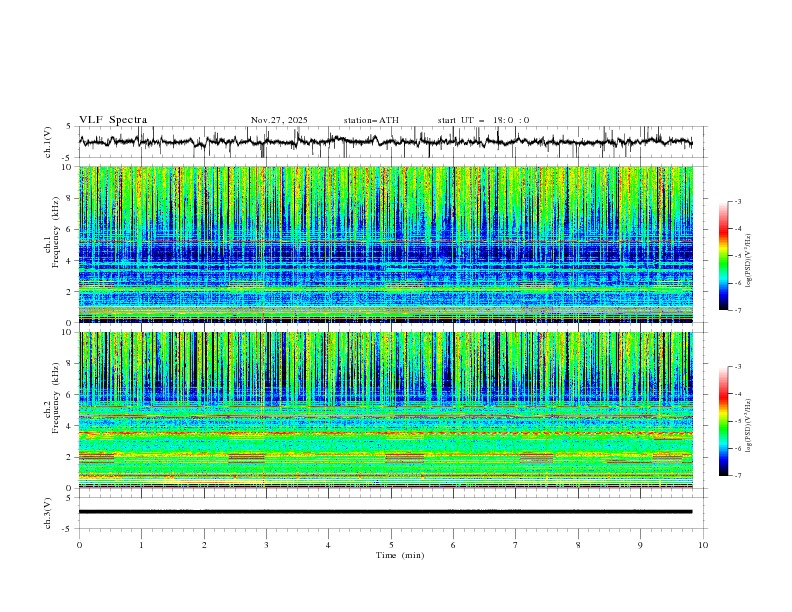The height and width of the screenshot is (612, 792).
Task: Click the lower colorbar's log(PSD) label
Action: [x=749, y=425]
